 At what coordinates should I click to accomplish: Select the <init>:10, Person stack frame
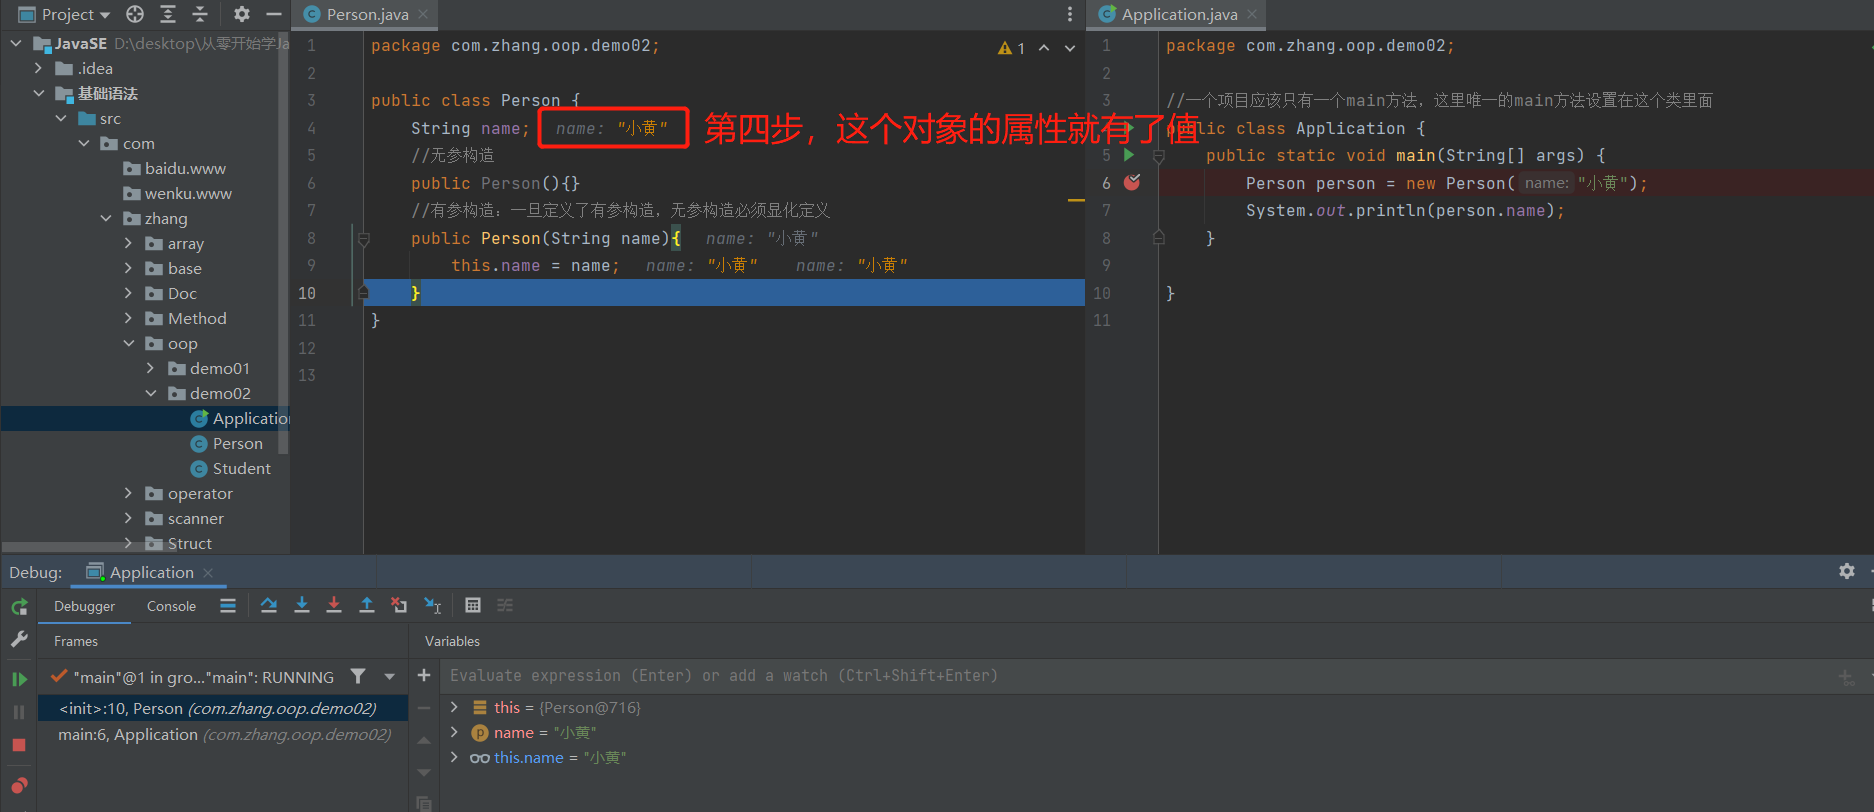[x=223, y=708]
